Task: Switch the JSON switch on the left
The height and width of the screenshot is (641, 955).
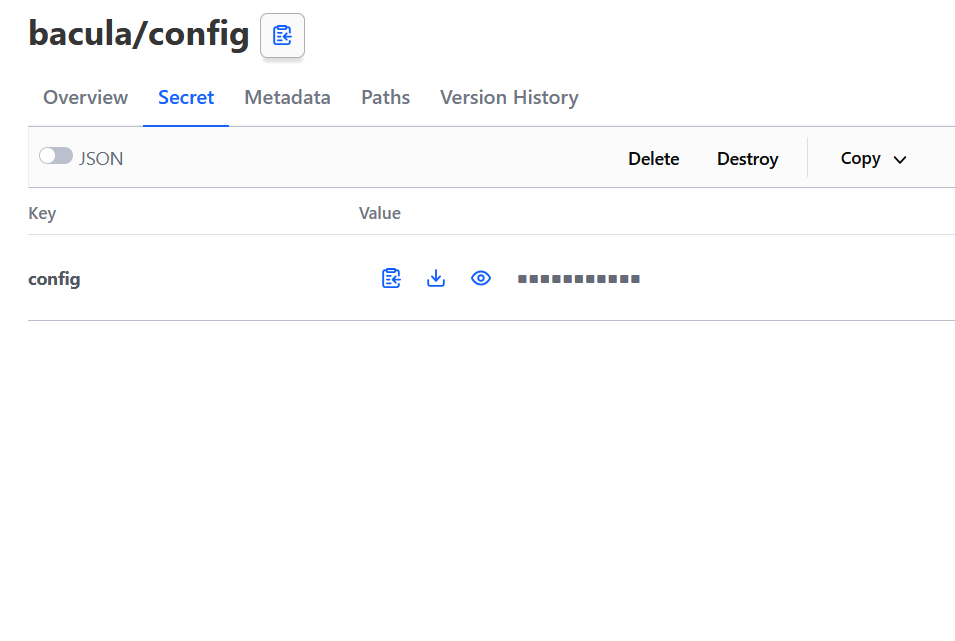Action: click(x=56, y=156)
